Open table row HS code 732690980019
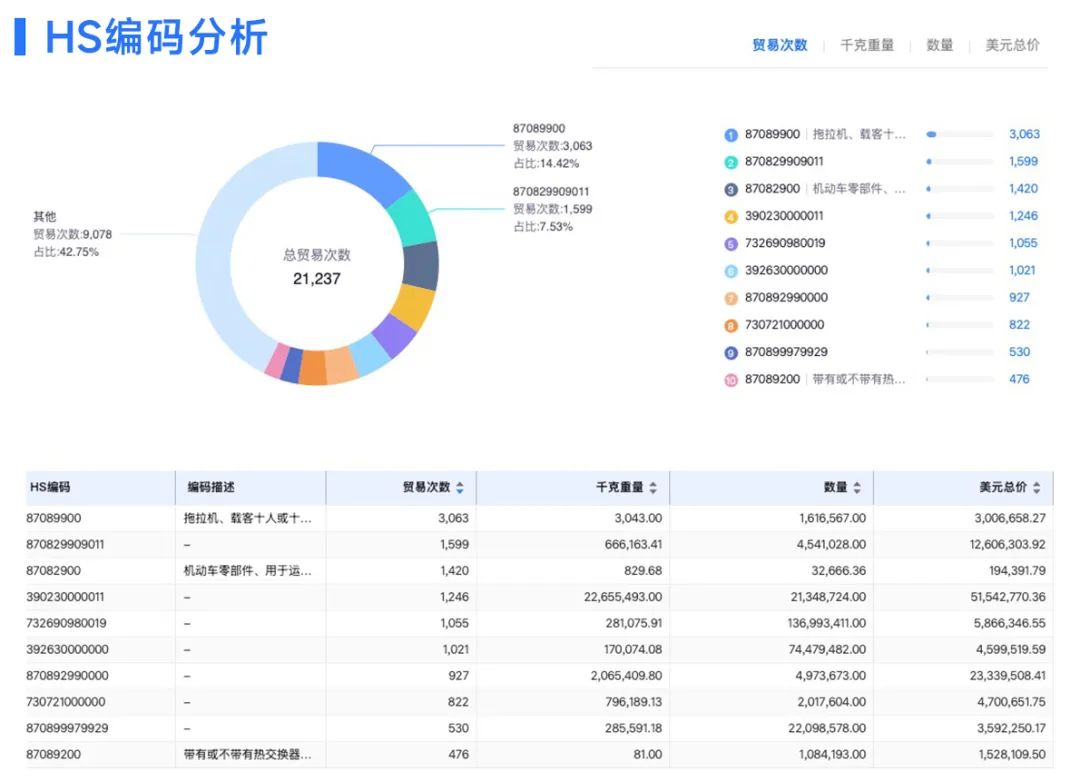 click(x=66, y=623)
